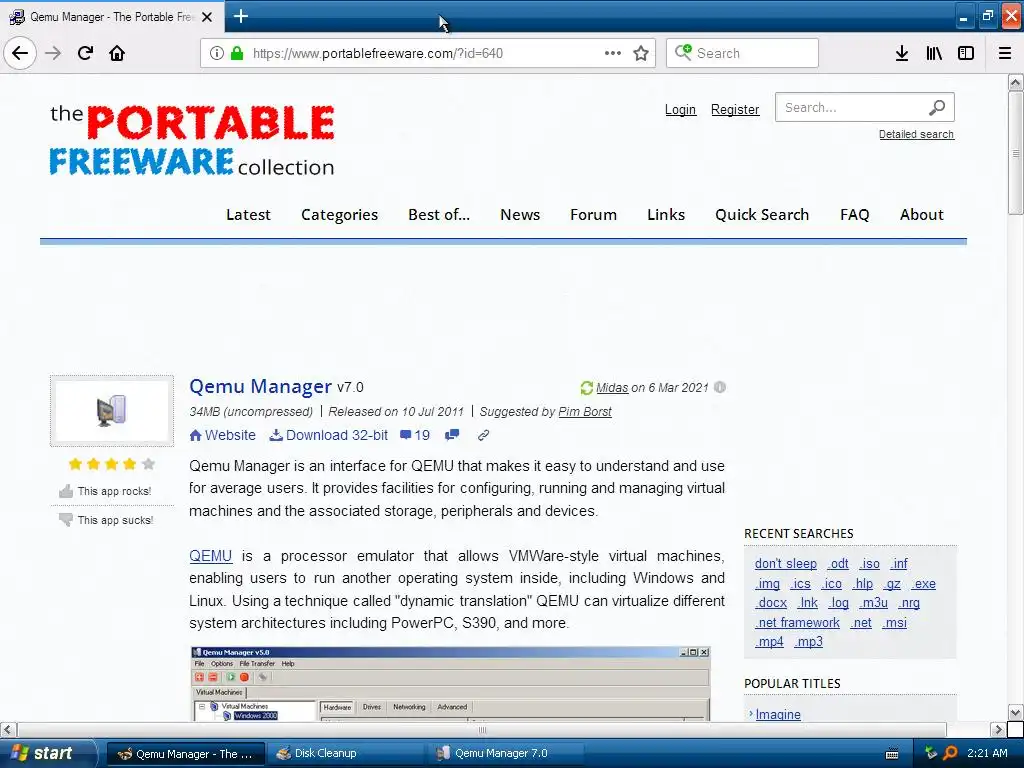
Task: Click recent search don't sleep
Action: (x=786, y=564)
